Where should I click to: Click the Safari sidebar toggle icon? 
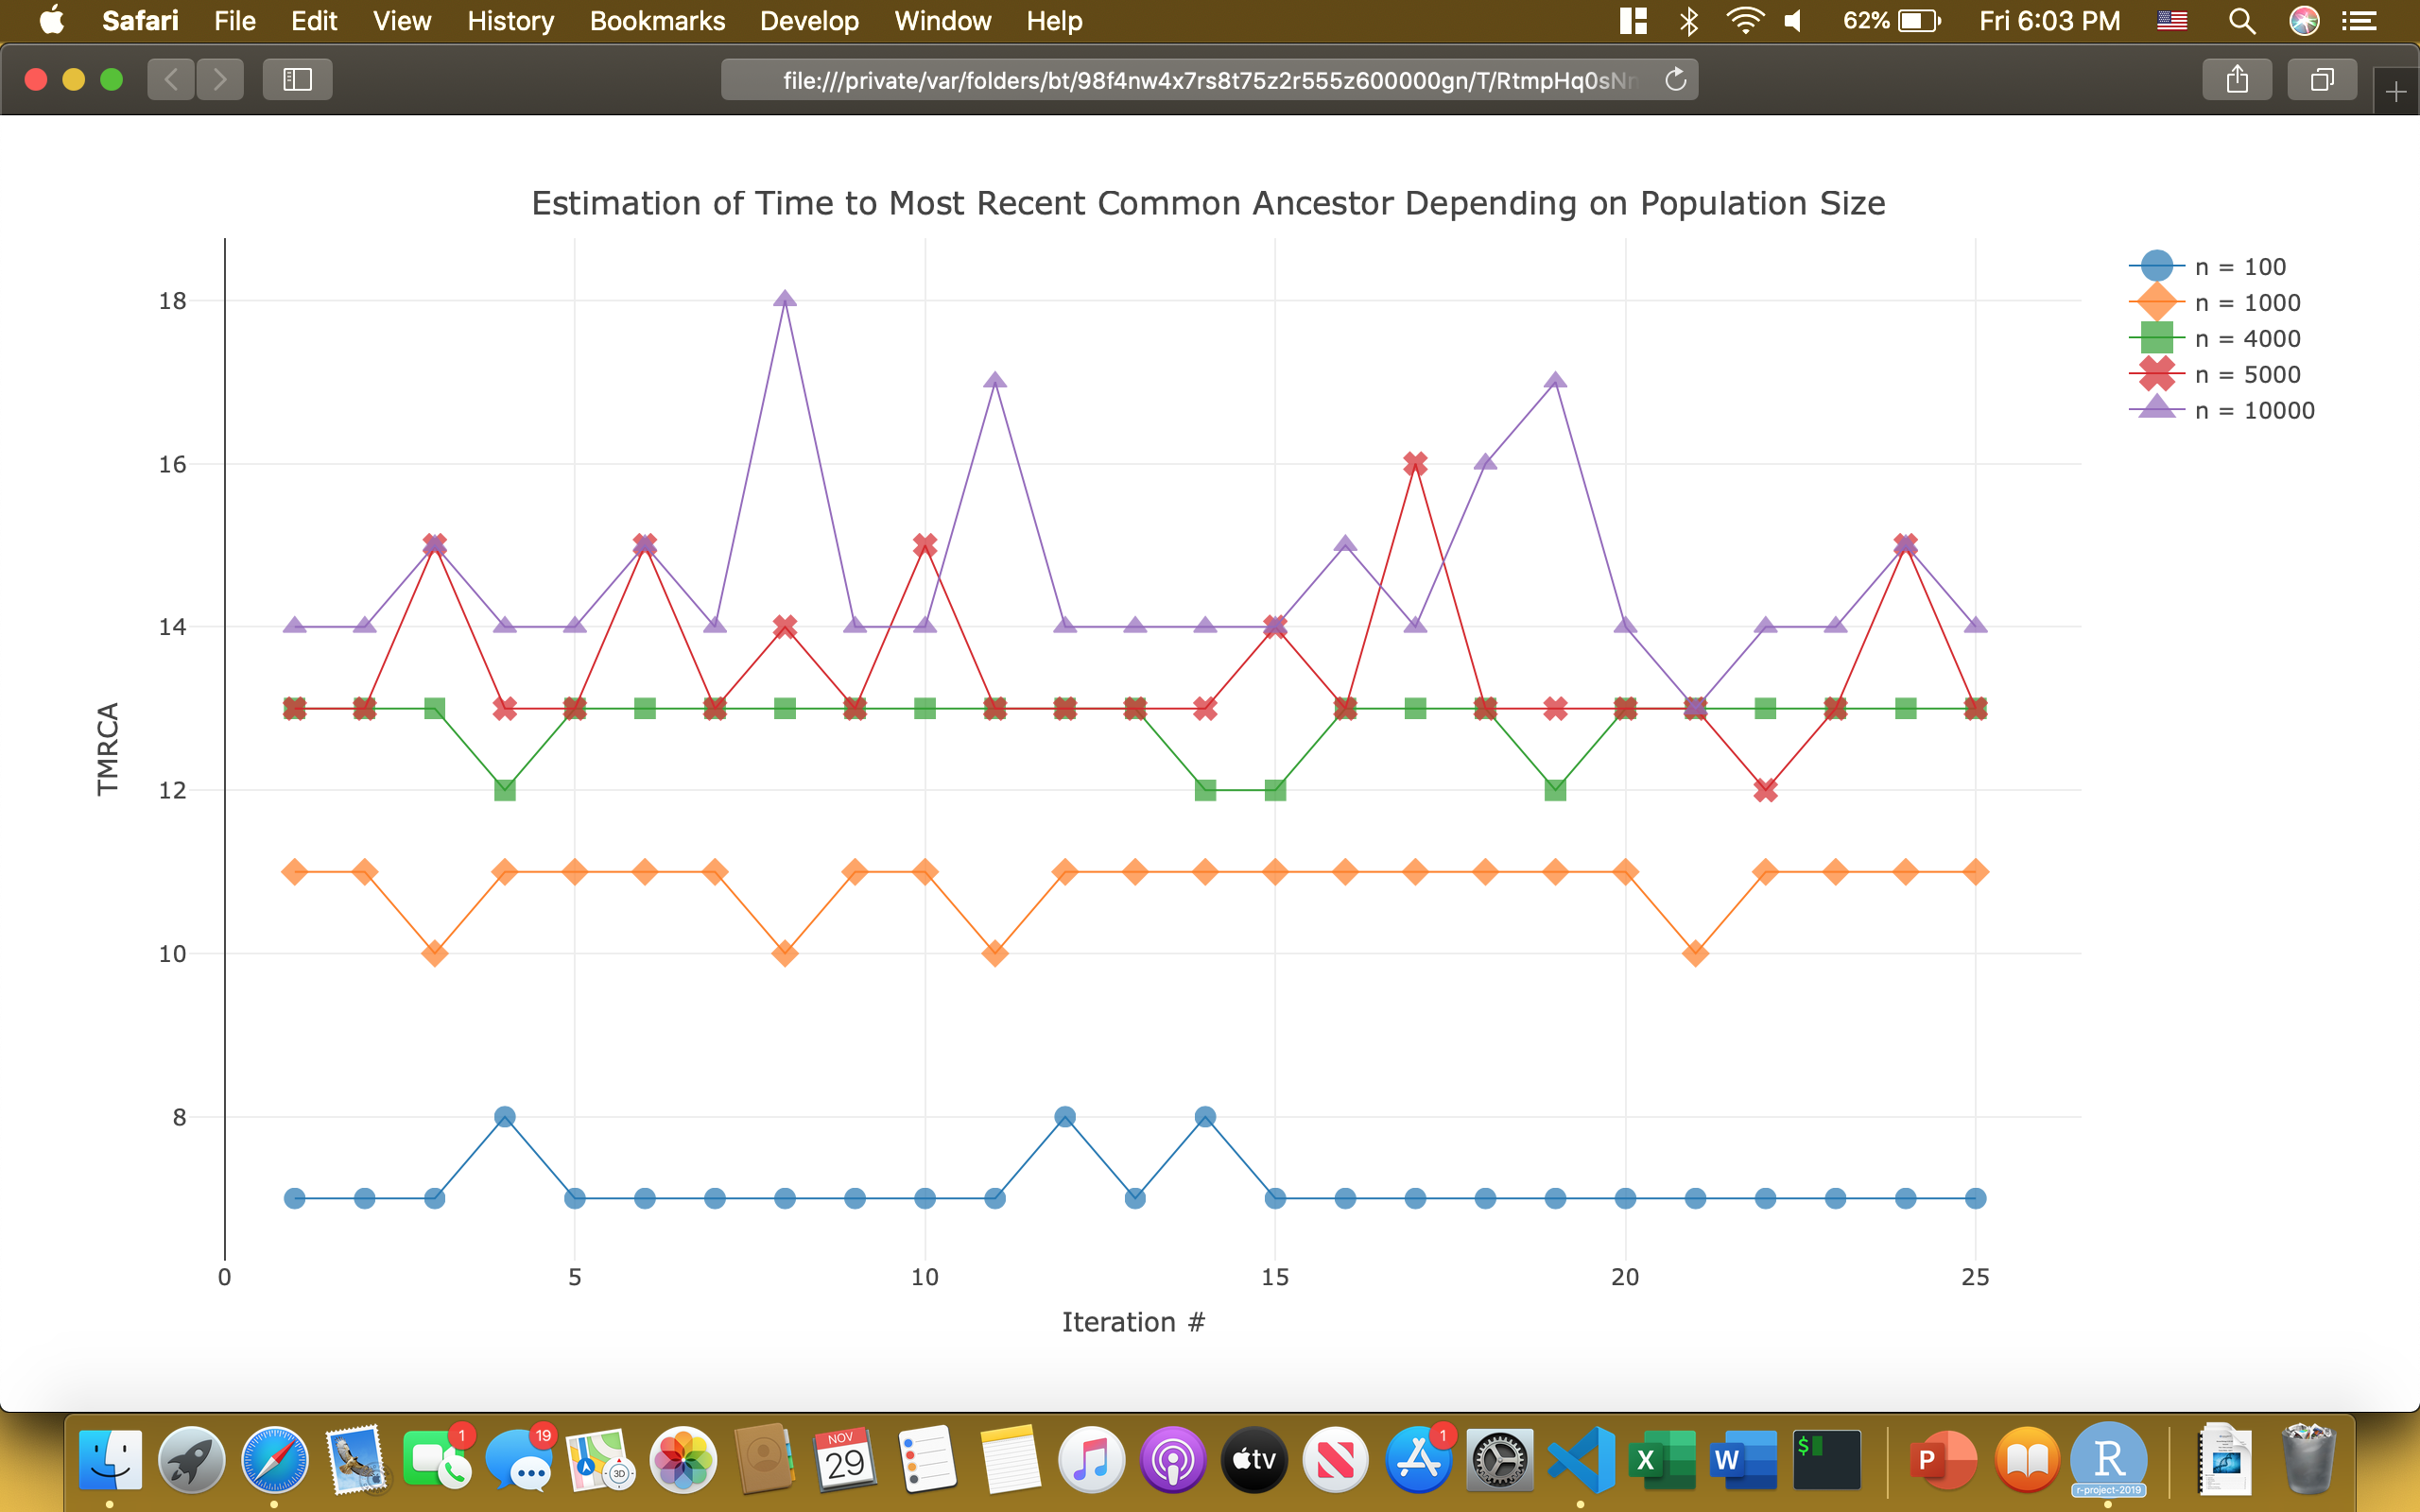tap(297, 79)
